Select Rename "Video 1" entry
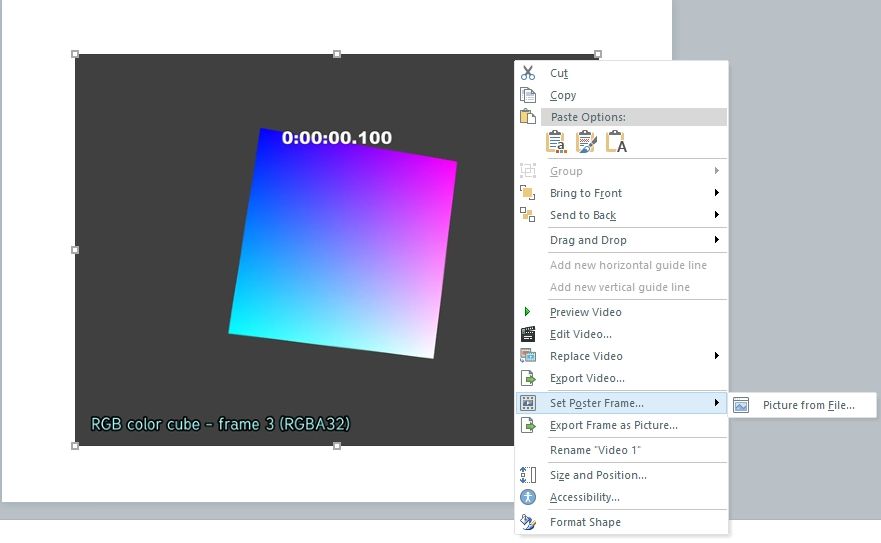881x543 pixels. [x=621, y=450]
